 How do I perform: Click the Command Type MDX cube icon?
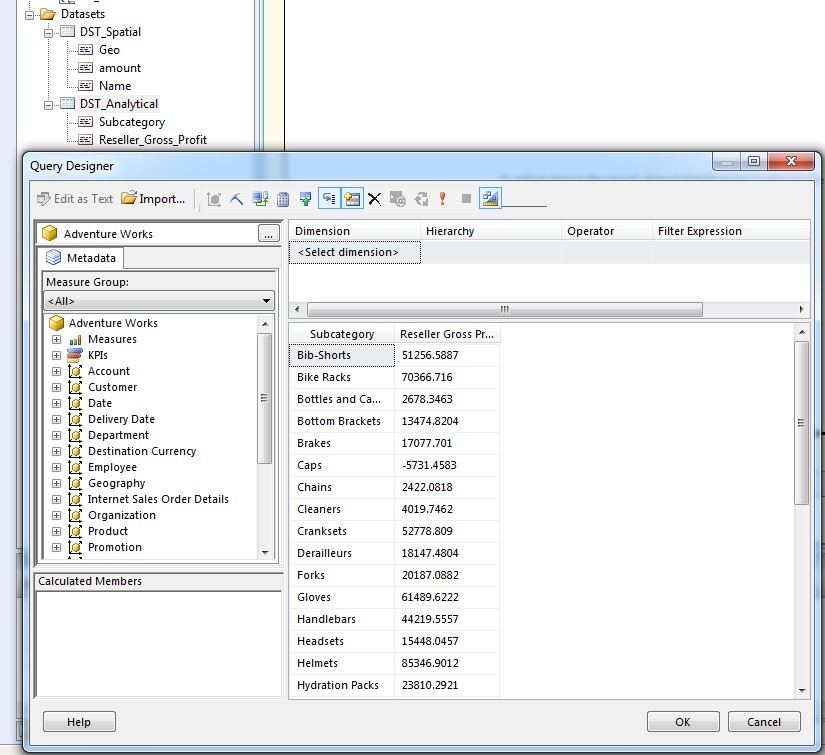point(214,199)
